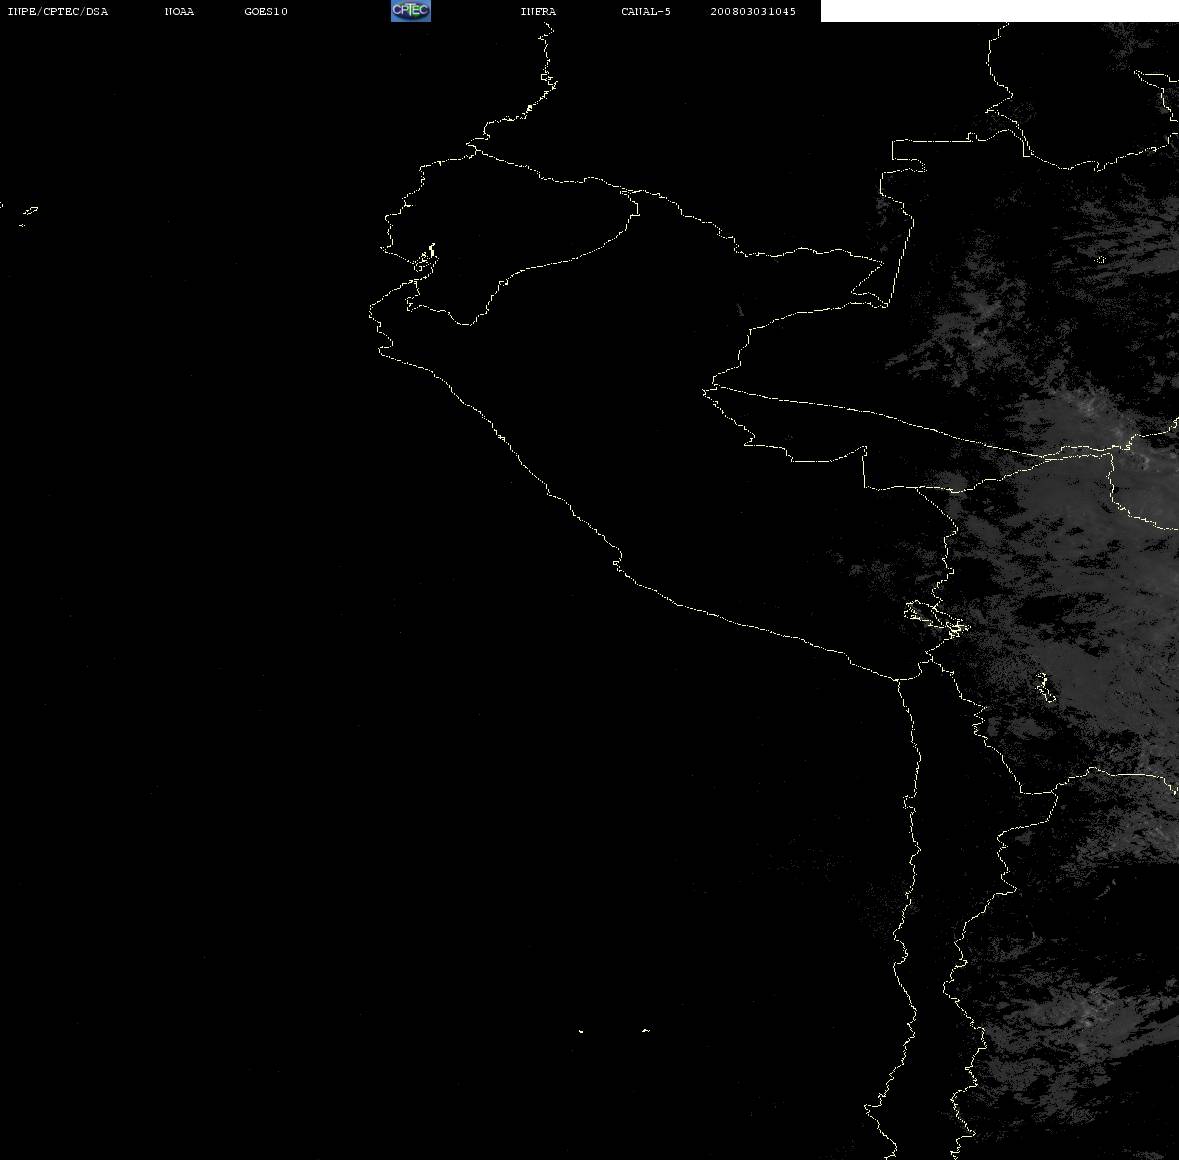Click the blank white bar in the header
The image size is (1179, 1160).
click(x=999, y=11)
